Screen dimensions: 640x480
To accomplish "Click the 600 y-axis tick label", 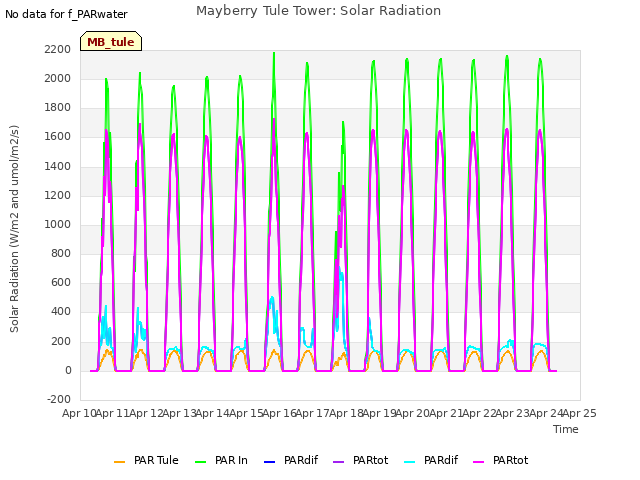I will point(61,282).
